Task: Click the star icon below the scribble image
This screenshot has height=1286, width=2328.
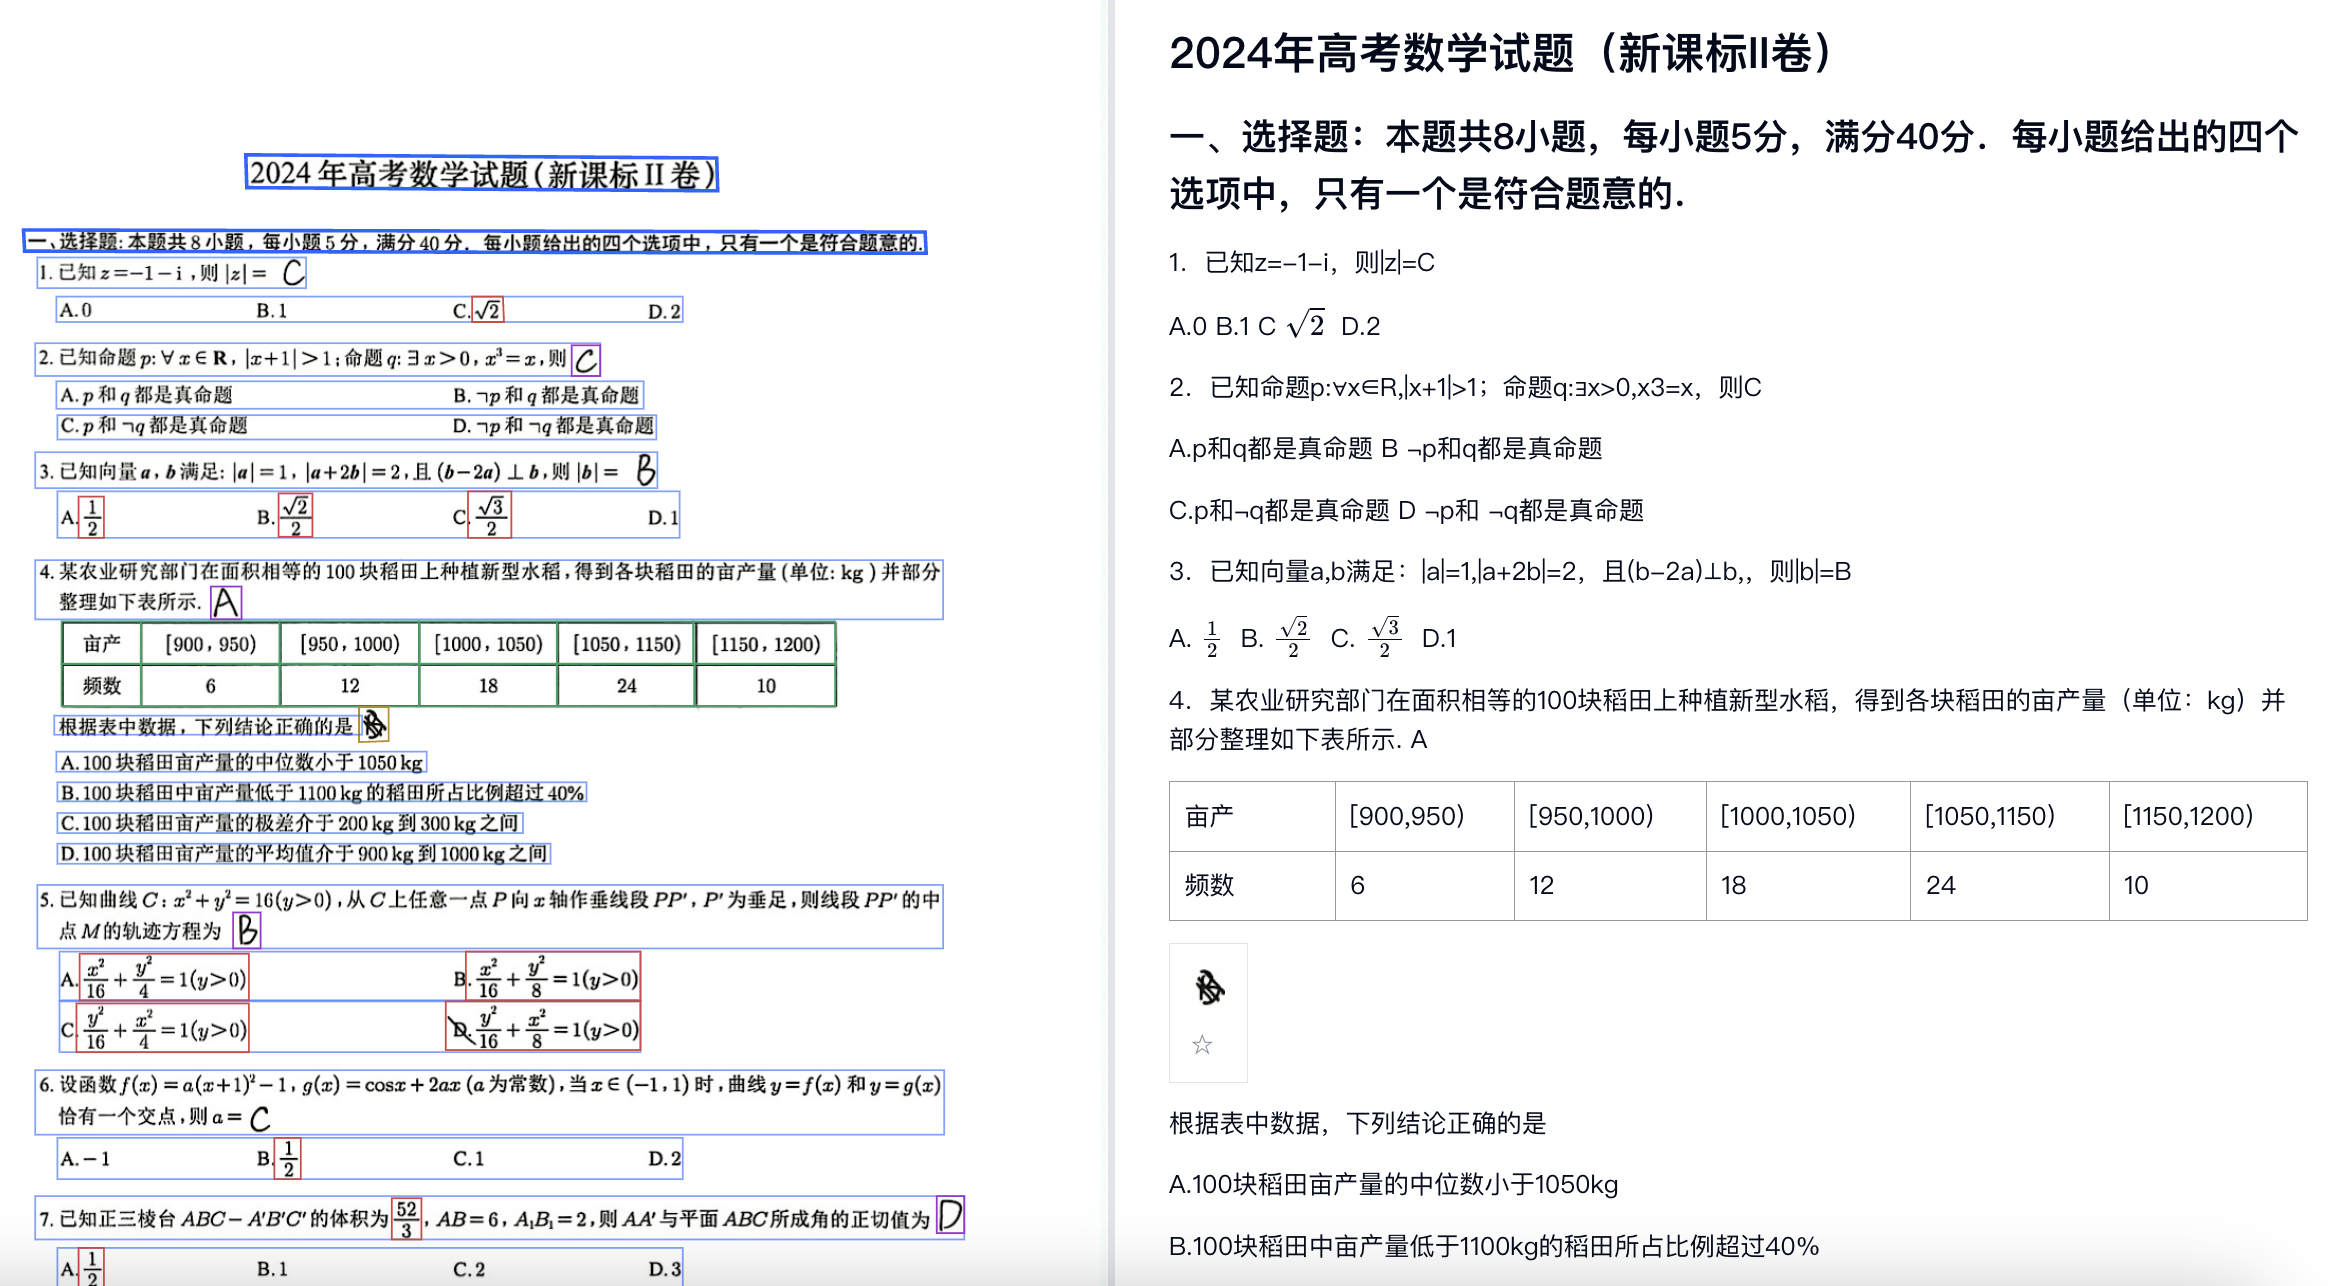Action: (1202, 1045)
